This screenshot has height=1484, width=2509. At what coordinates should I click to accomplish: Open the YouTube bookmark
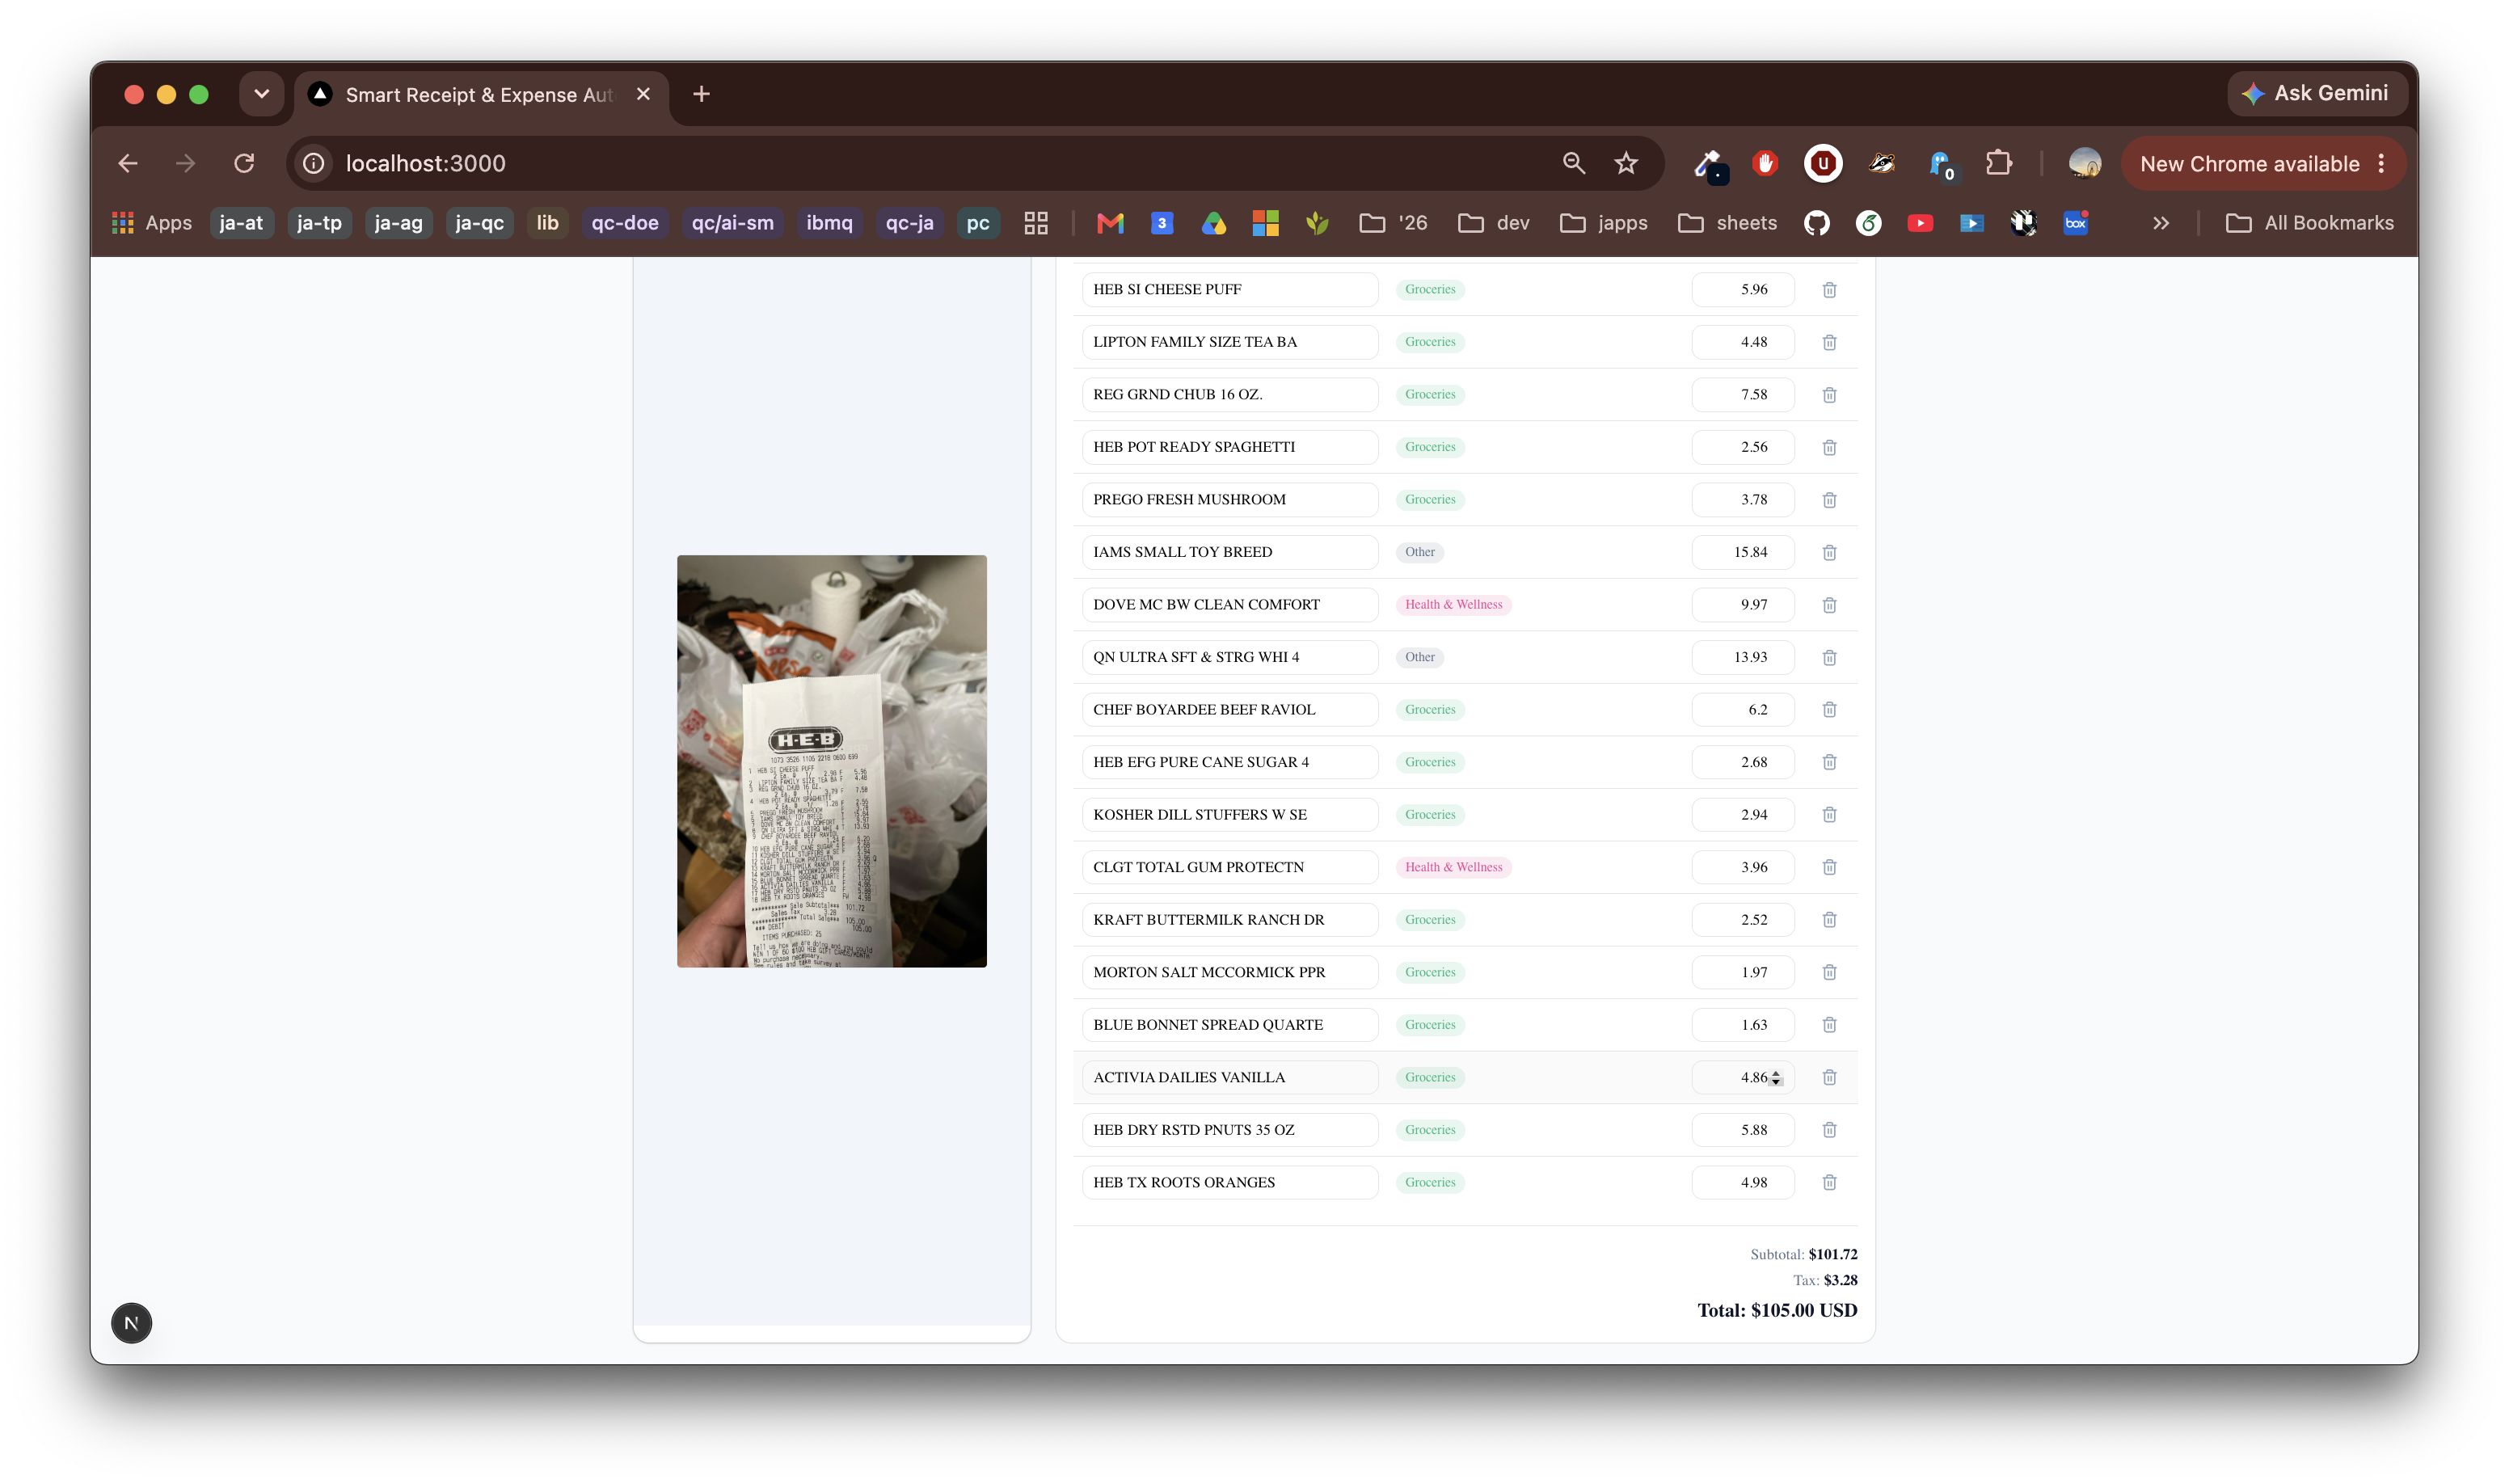click(x=1920, y=223)
